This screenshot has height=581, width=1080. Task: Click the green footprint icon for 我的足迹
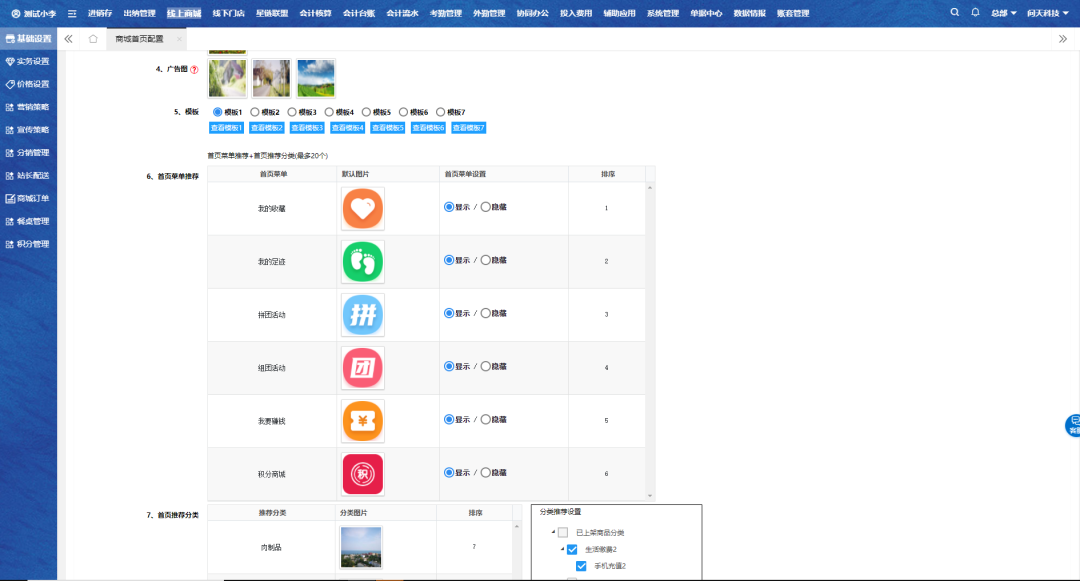363,261
